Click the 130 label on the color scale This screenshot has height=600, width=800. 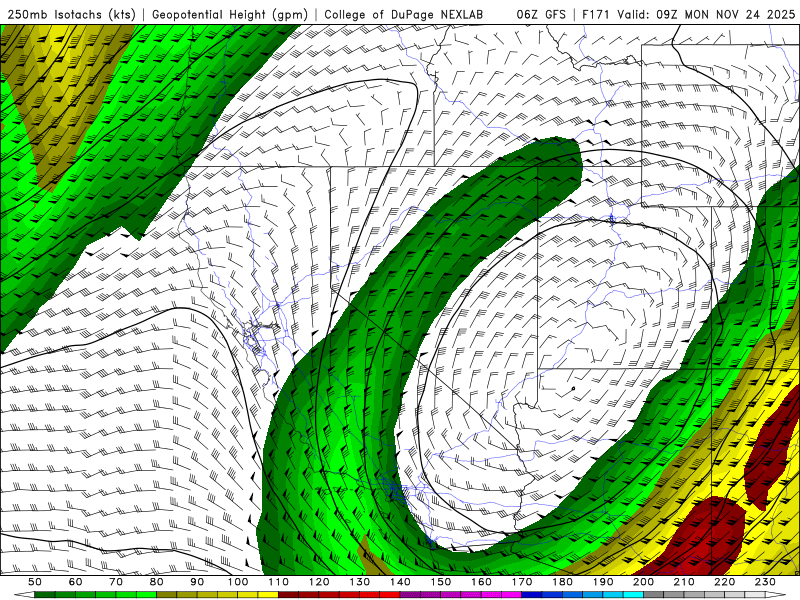(x=360, y=582)
